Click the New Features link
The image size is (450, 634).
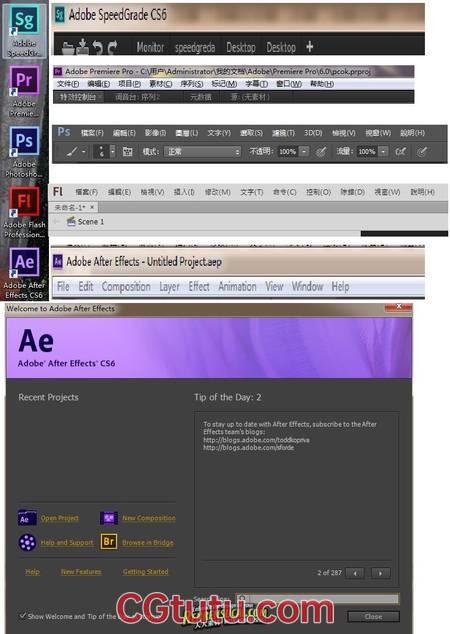click(x=81, y=572)
